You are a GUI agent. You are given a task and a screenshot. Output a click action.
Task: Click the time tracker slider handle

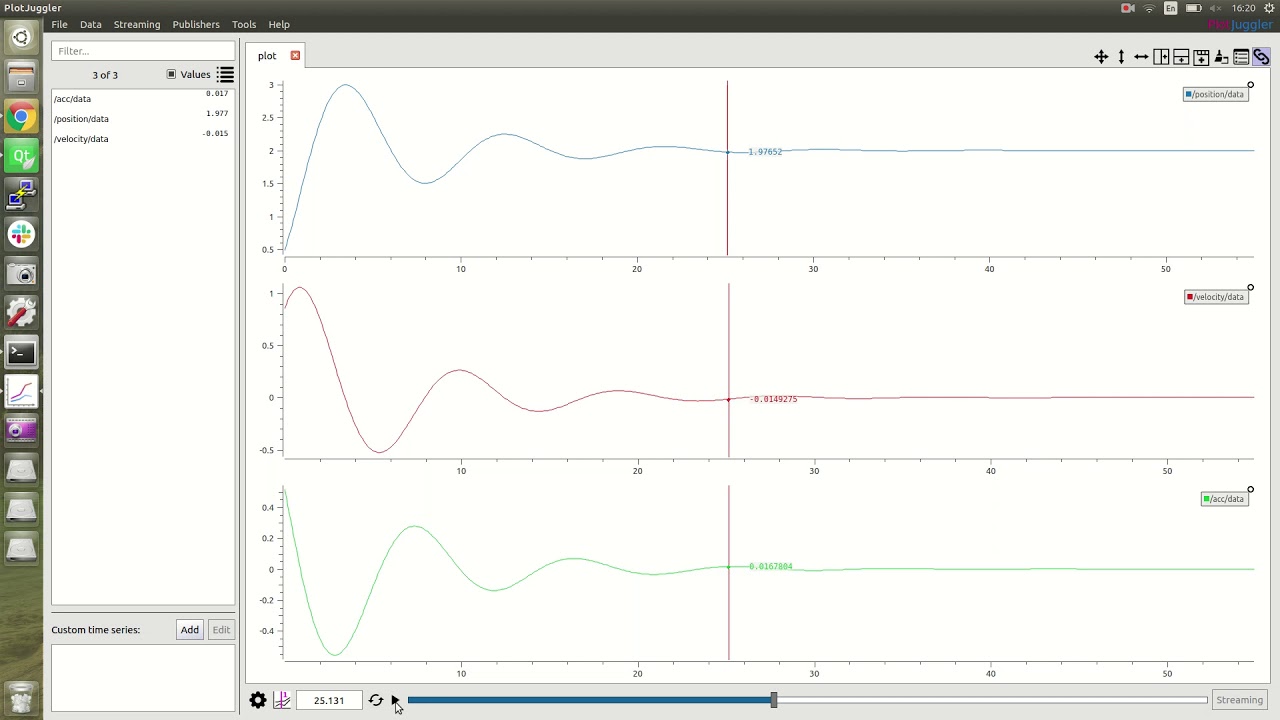773,700
